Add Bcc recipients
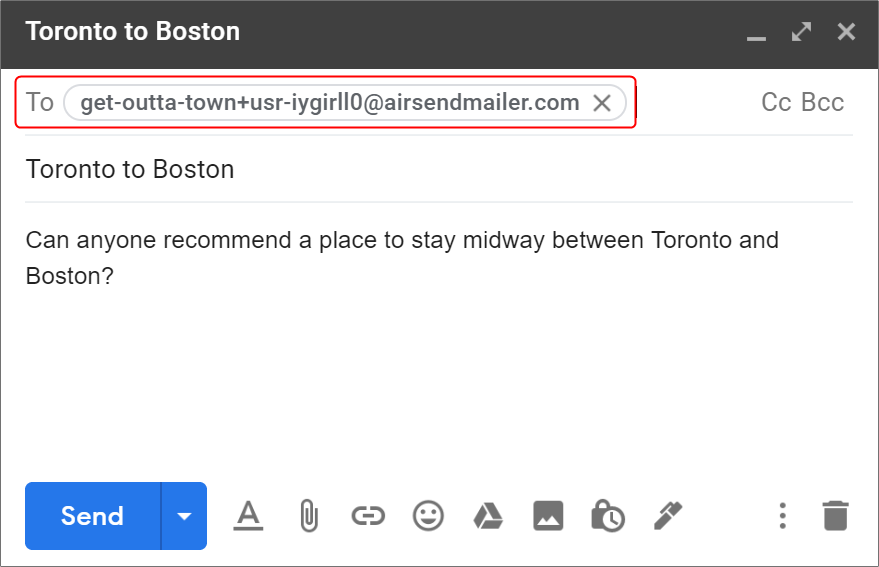879x567 pixels. coord(822,103)
